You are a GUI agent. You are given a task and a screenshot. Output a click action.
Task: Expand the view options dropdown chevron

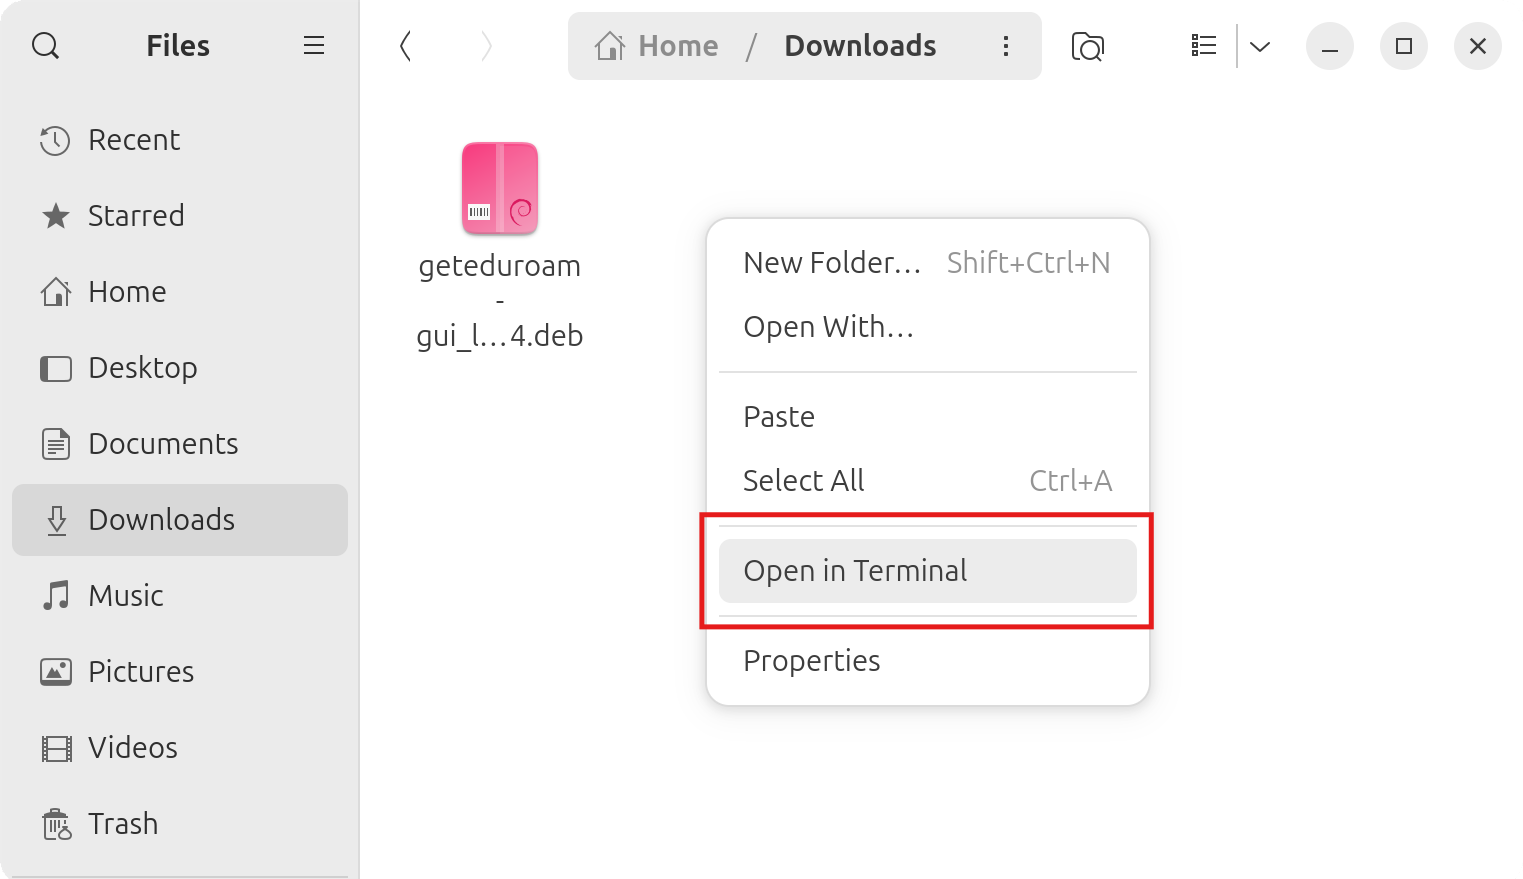[1260, 46]
